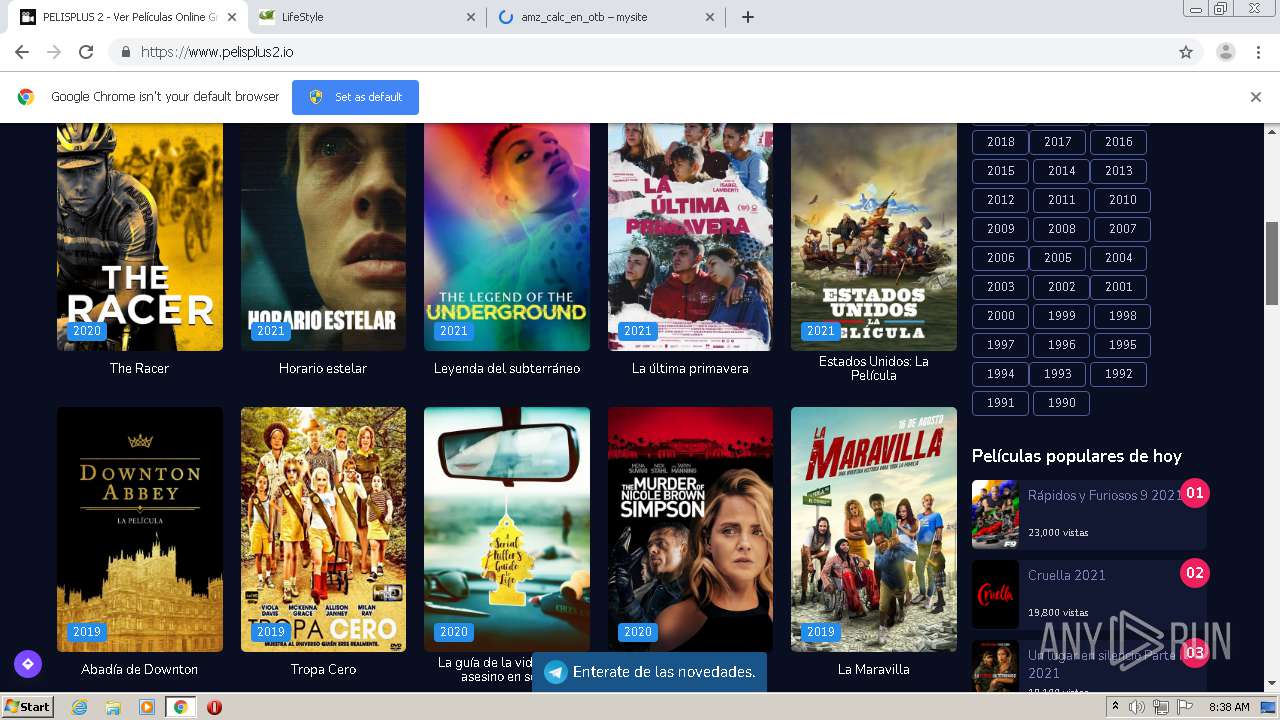
Task: Open the Serial Killer's Guide poster
Action: (x=507, y=529)
